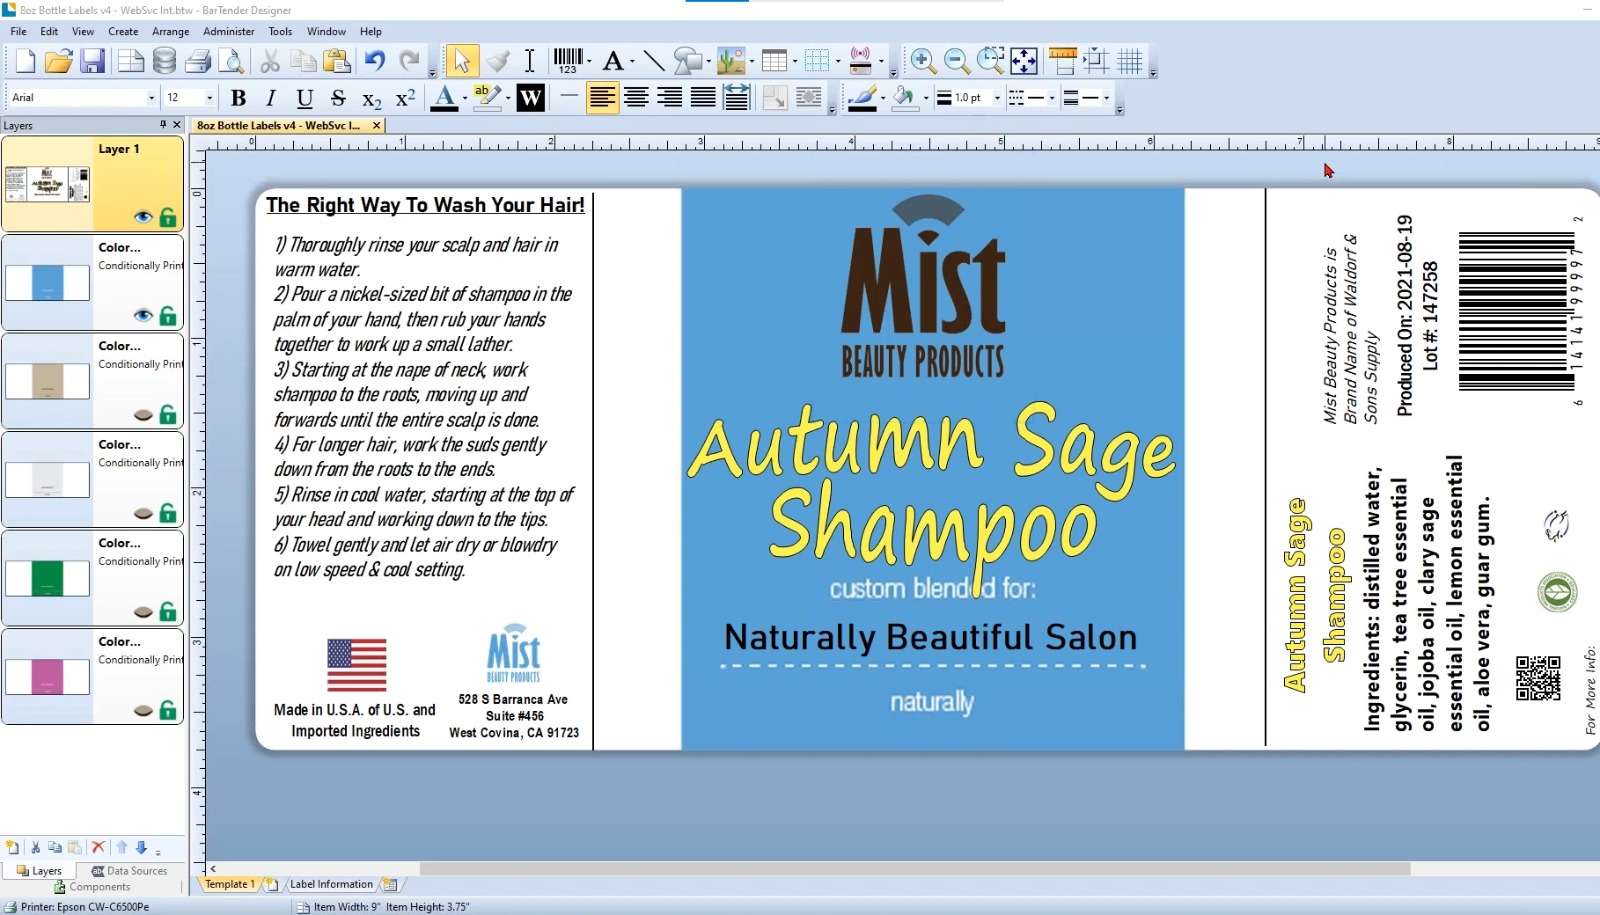
Task: Select the format painter brush tool
Action: click(x=498, y=62)
